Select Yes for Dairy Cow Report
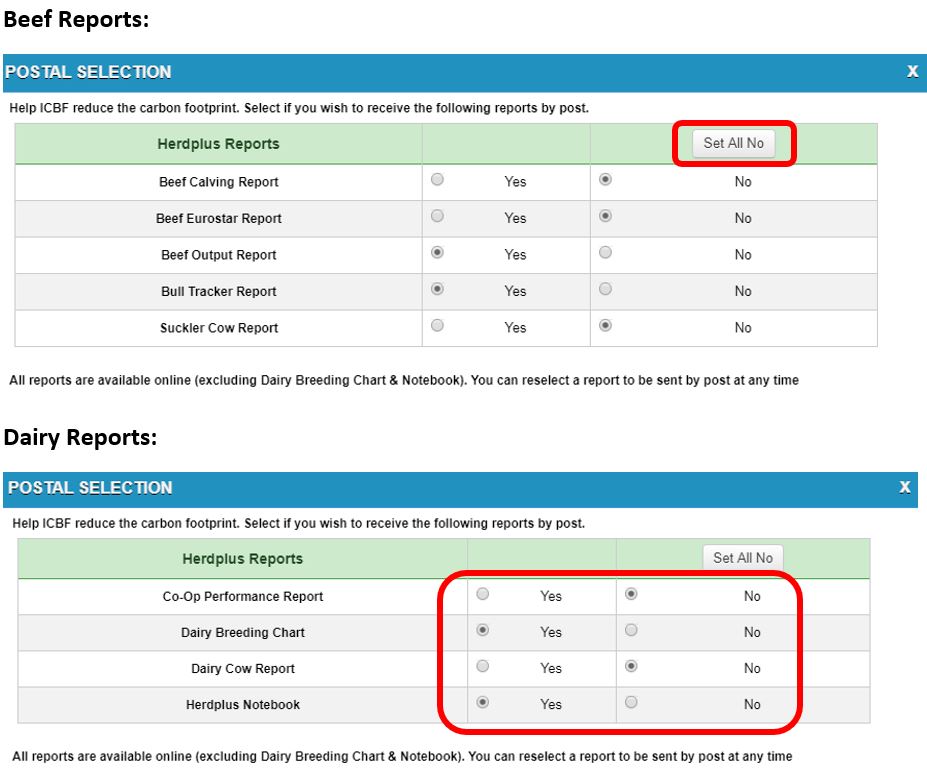 point(482,666)
